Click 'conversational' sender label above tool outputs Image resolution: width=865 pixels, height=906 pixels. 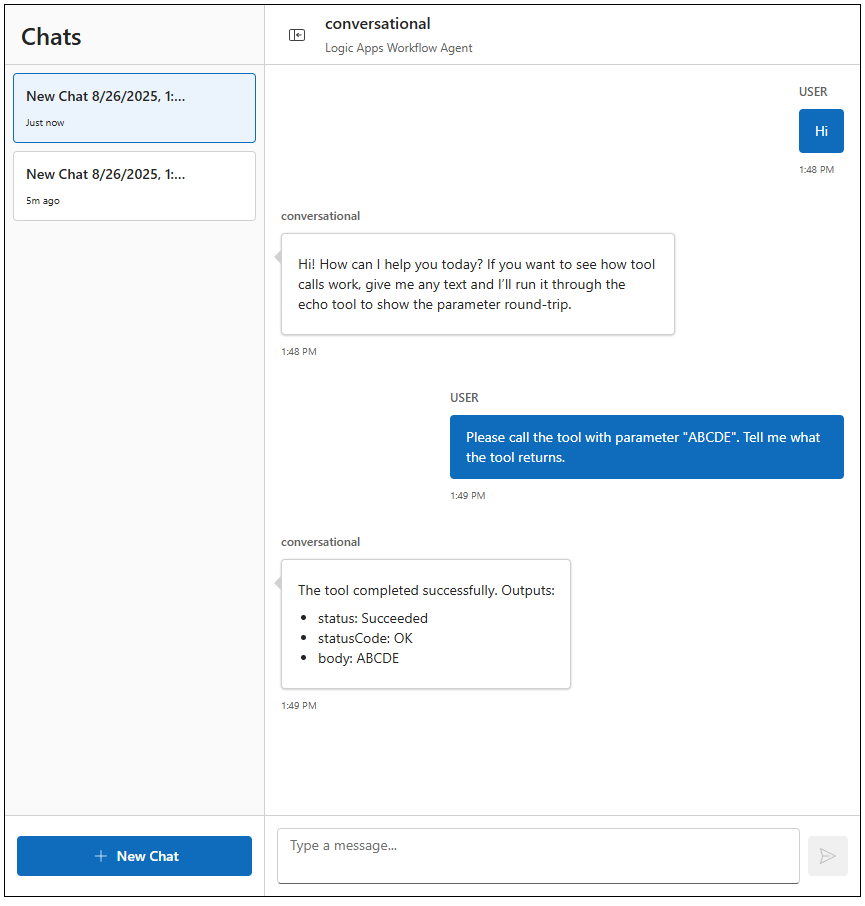pos(320,542)
